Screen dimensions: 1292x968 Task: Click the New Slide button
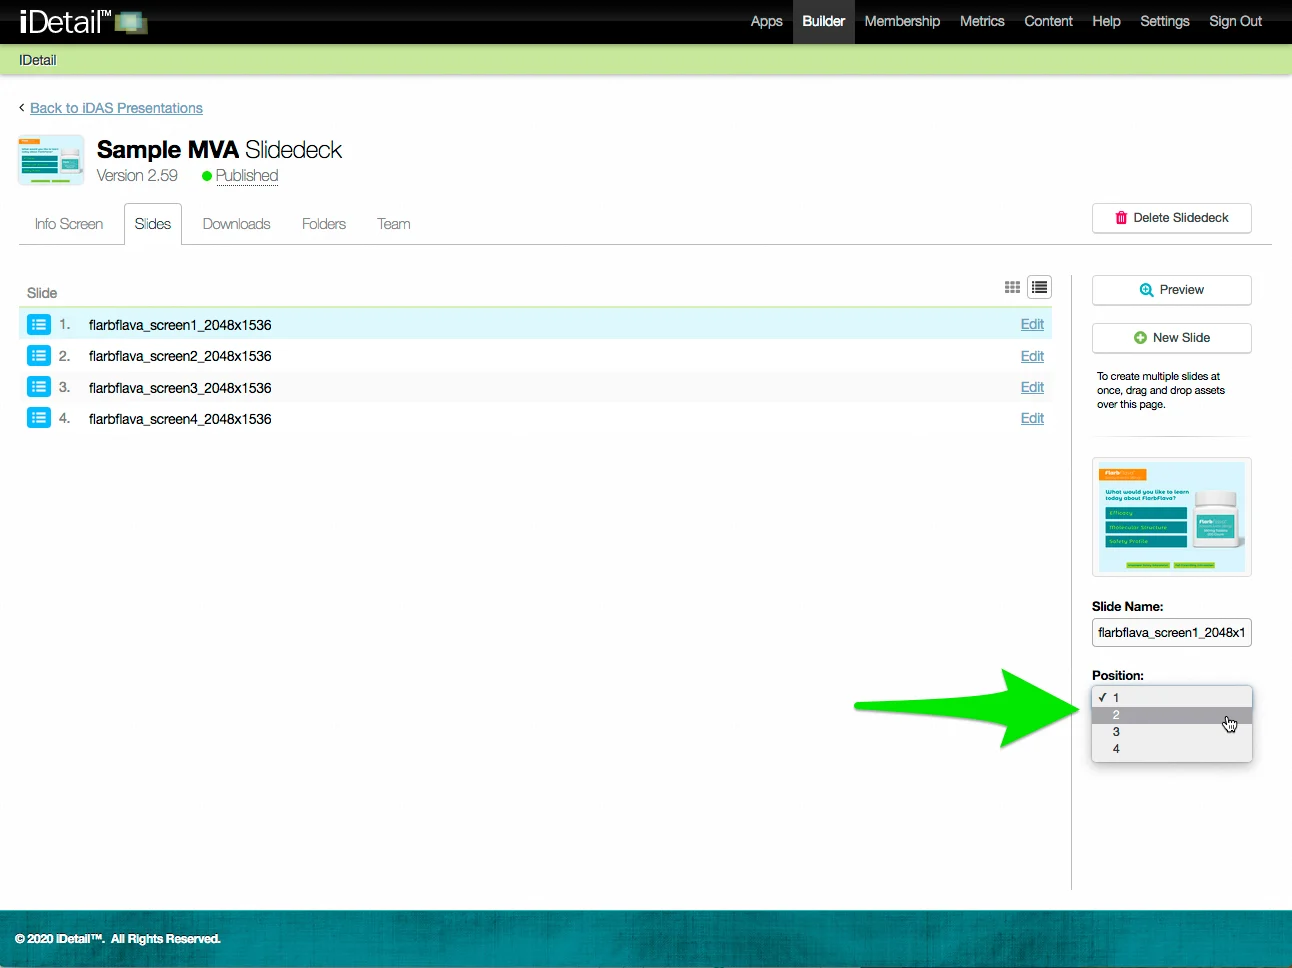click(x=1172, y=338)
